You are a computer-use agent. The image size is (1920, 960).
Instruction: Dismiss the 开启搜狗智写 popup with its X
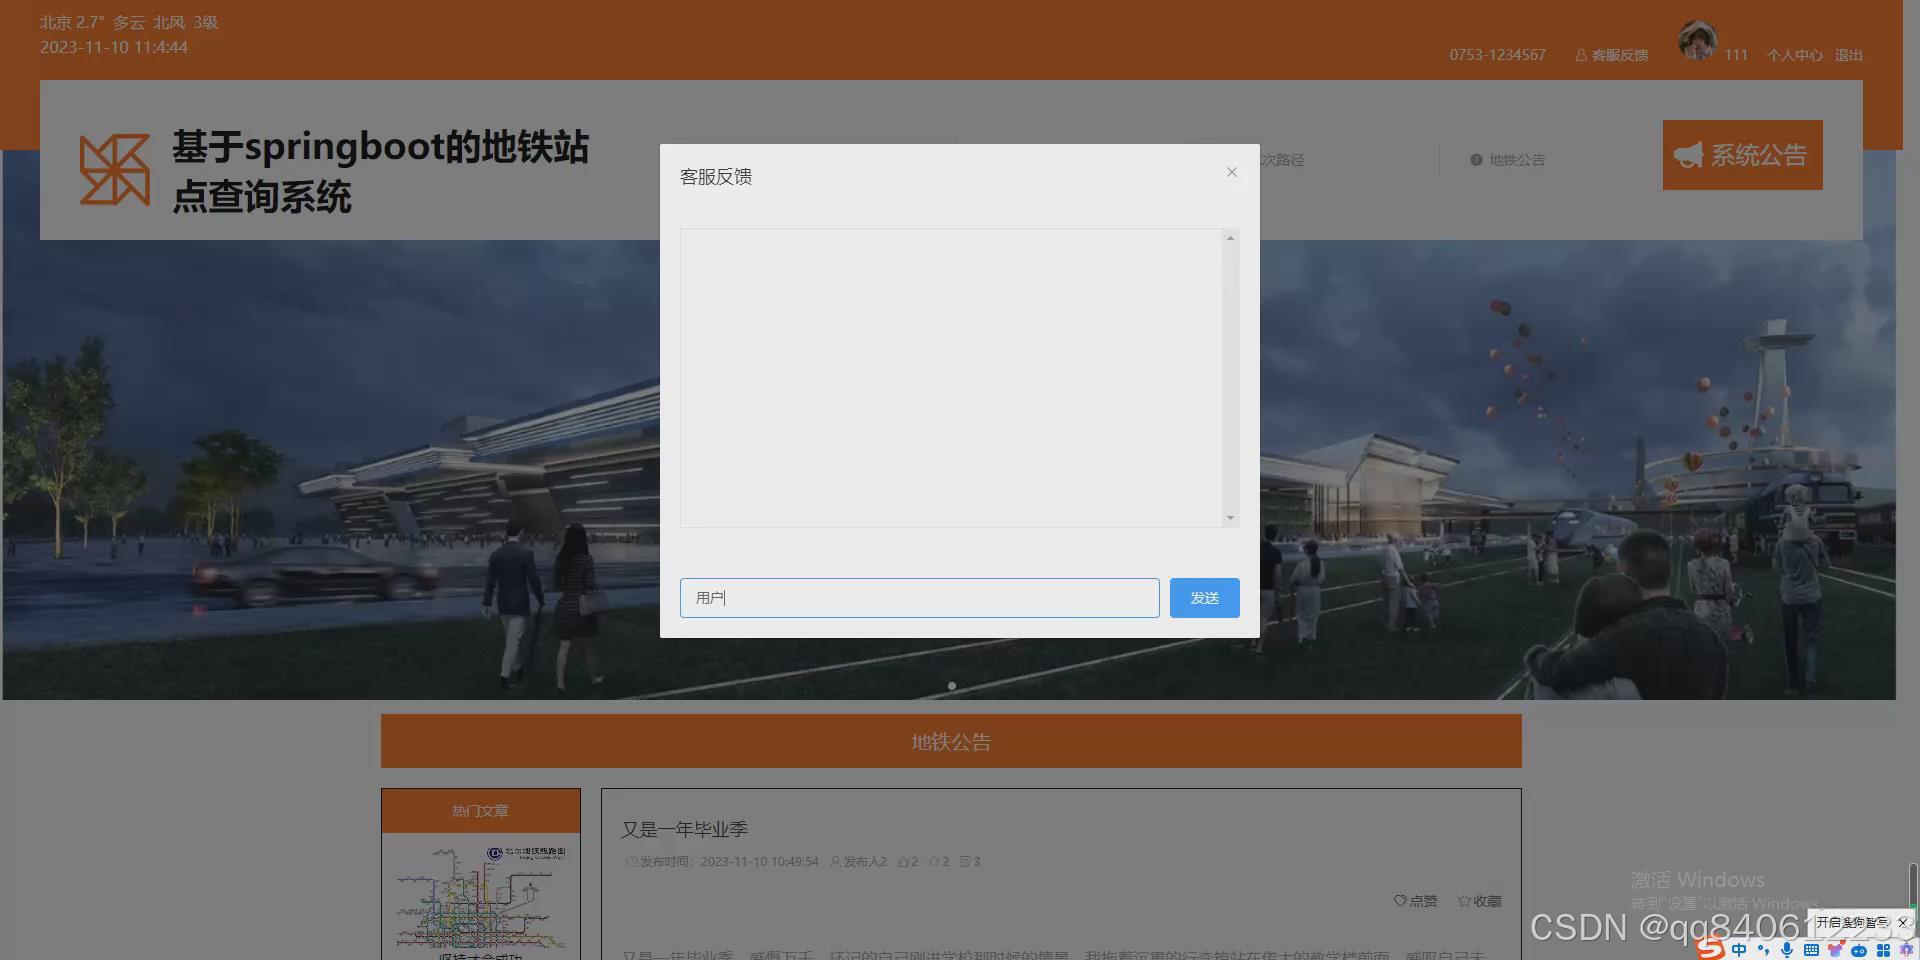click(1903, 922)
